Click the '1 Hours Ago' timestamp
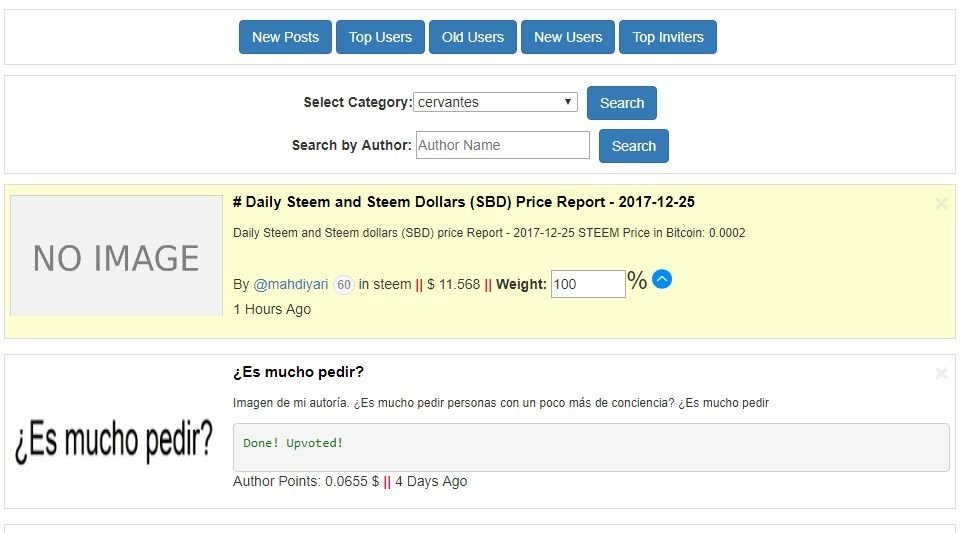975x533 pixels. coord(272,309)
